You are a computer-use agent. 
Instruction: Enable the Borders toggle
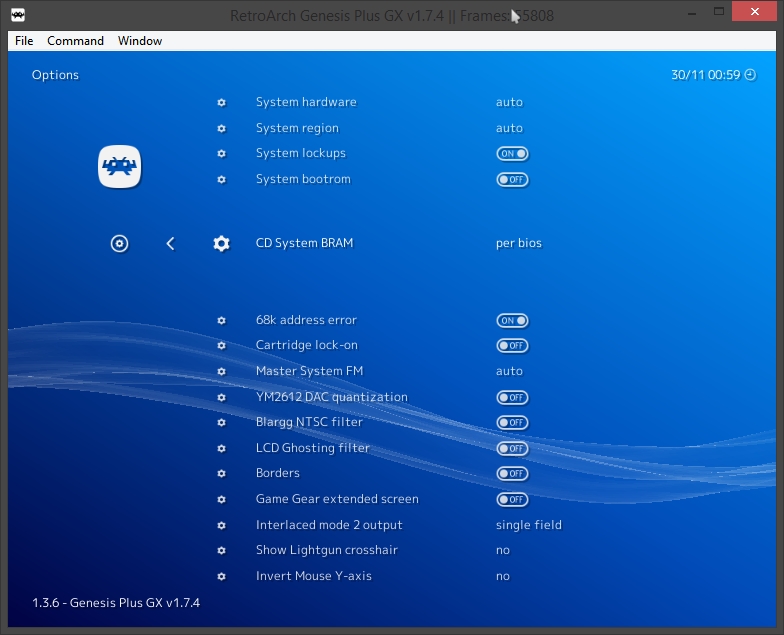click(x=512, y=474)
